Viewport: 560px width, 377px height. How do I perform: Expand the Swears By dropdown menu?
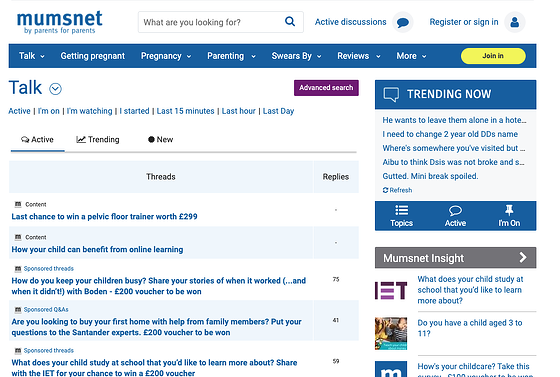coord(296,56)
